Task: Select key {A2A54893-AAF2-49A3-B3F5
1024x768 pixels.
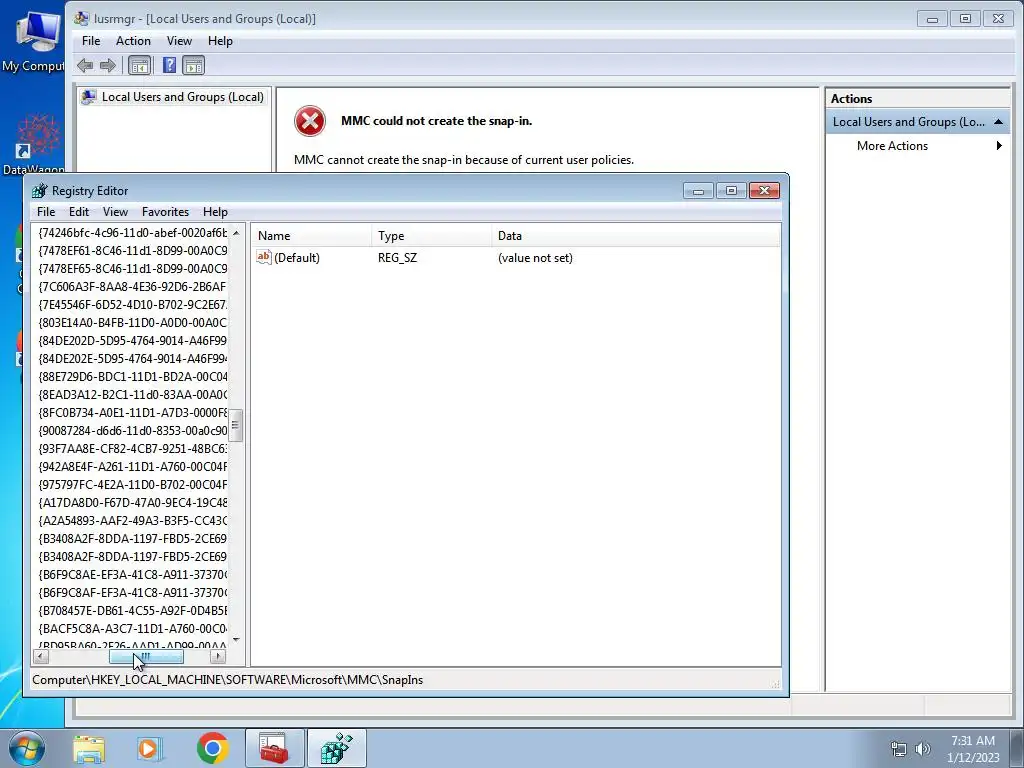Action: 133,521
